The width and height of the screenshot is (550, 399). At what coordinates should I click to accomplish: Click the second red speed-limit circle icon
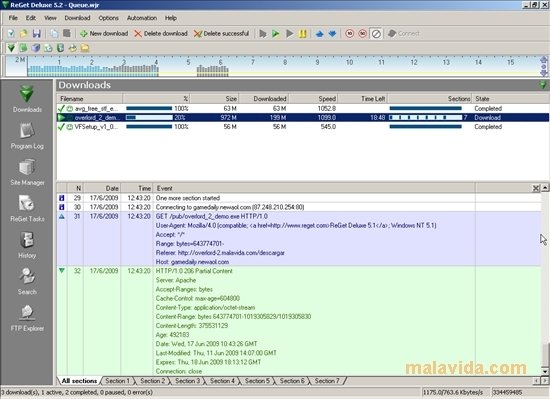click(x=363, y=34)
